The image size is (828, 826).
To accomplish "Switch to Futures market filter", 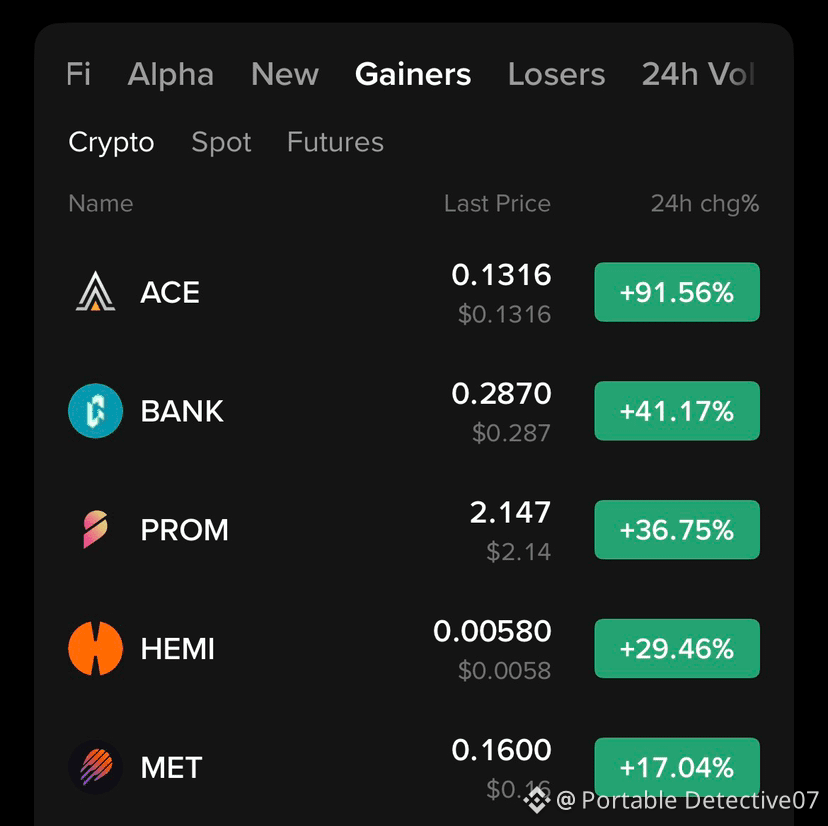I will (x=335, y=142).
